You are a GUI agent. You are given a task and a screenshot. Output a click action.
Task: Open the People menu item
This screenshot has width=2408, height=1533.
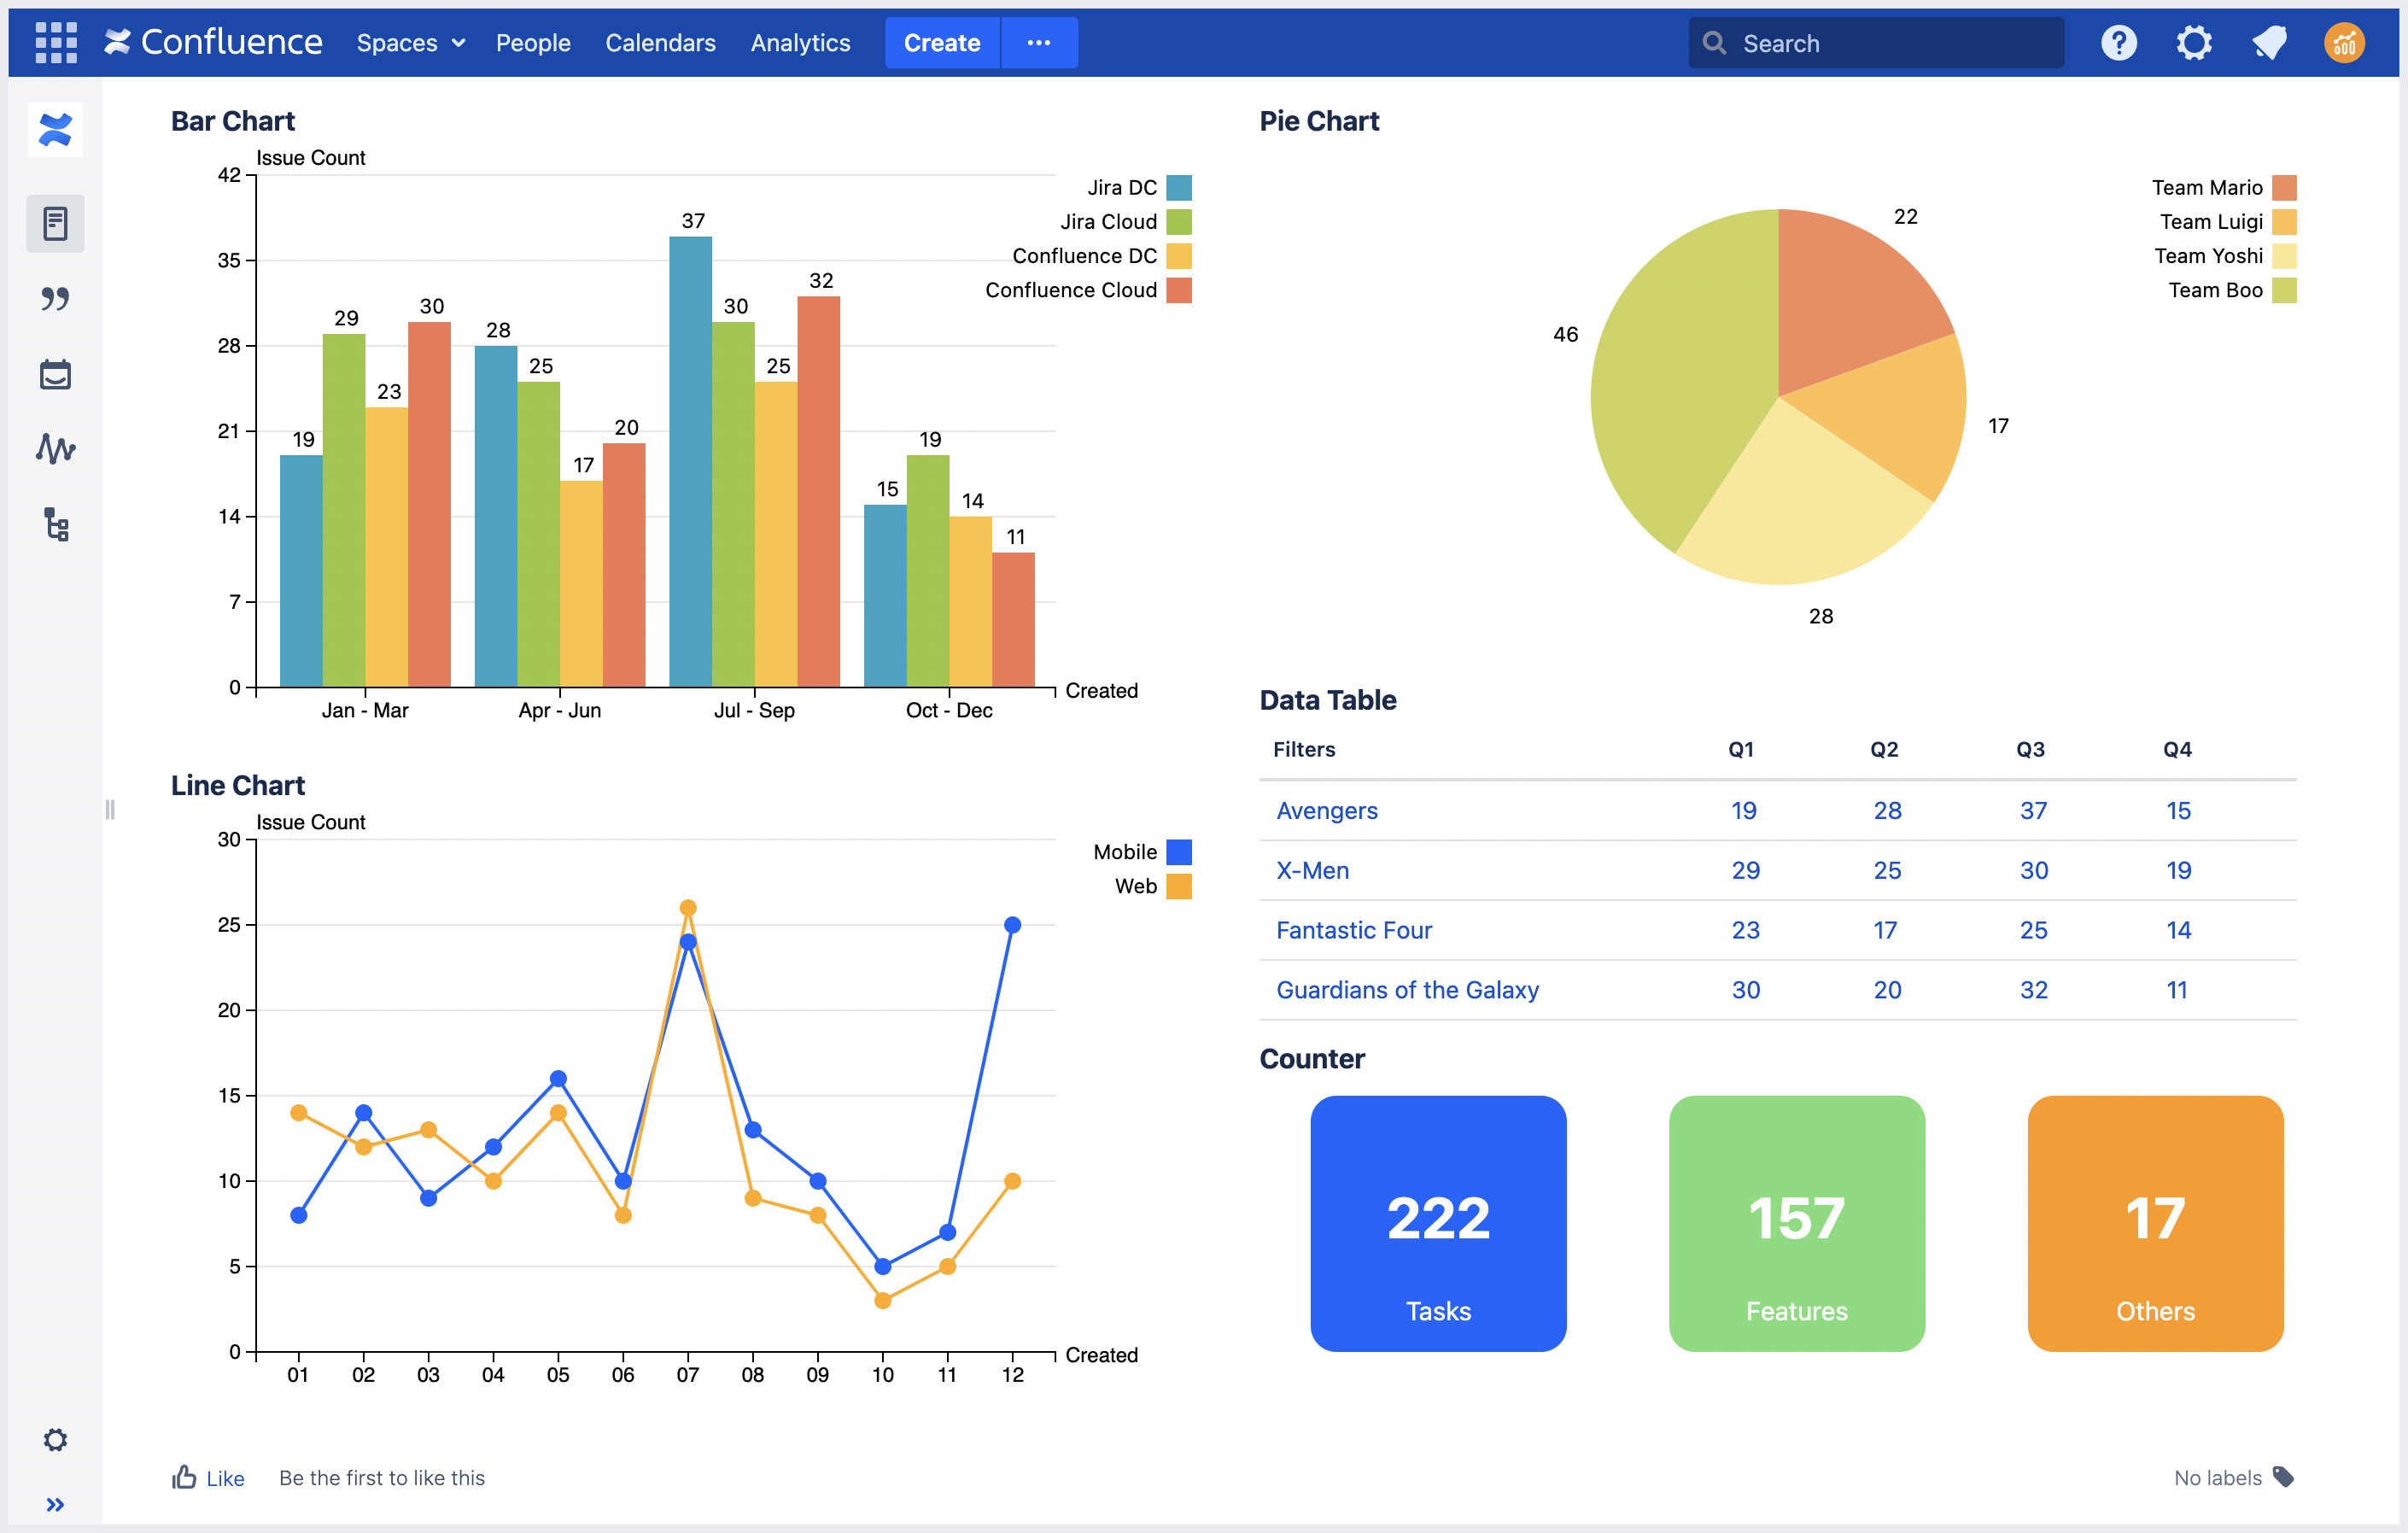532,43
